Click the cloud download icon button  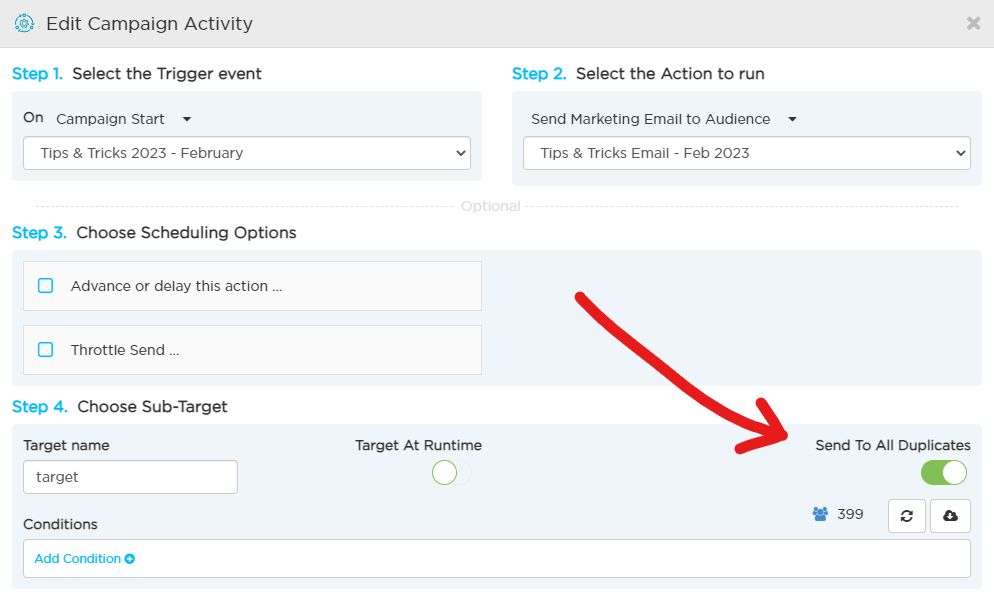[x=950, y=516]
